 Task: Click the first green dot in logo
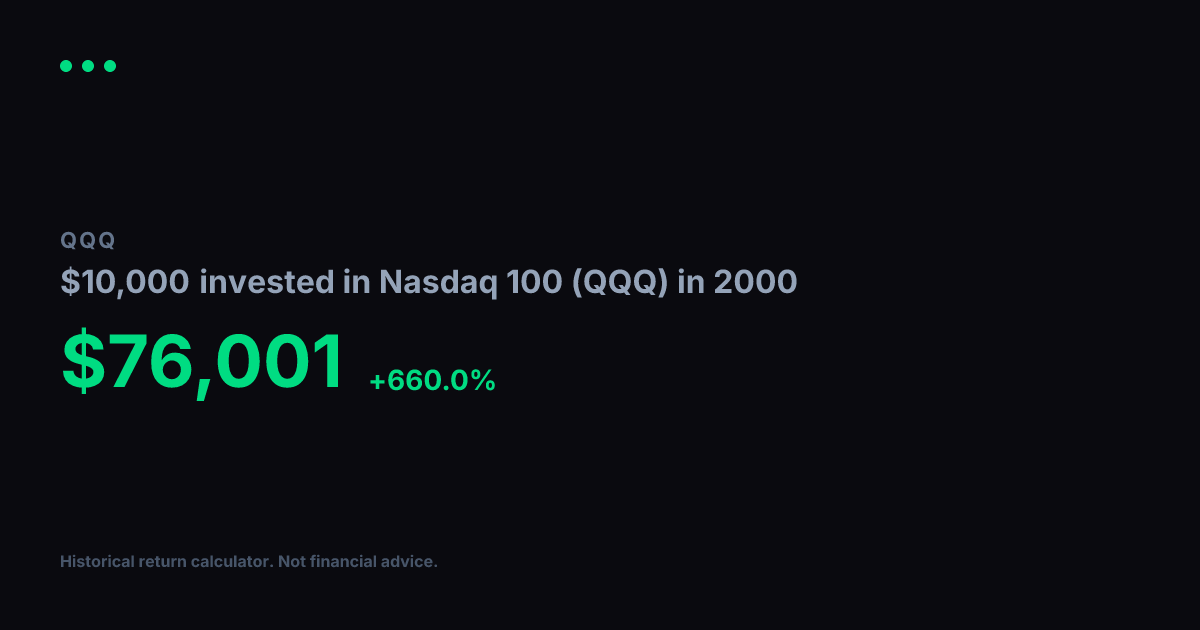coord(66,66)
